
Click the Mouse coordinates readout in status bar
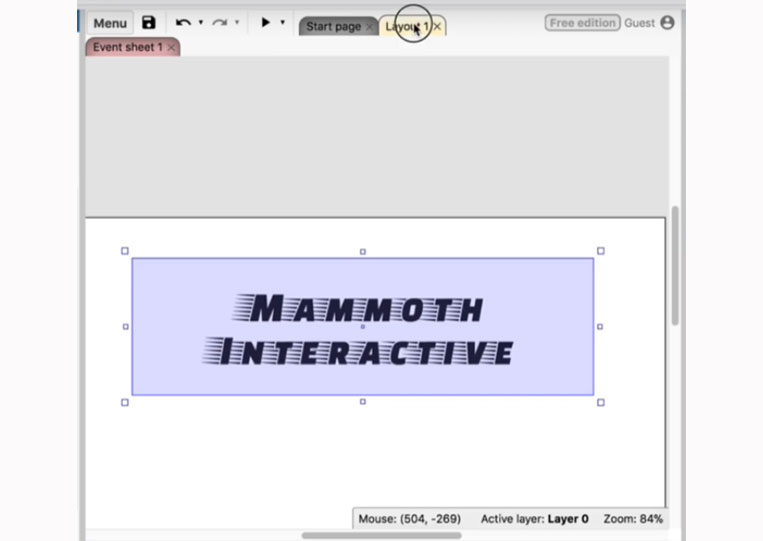click(x=409, y=519)
